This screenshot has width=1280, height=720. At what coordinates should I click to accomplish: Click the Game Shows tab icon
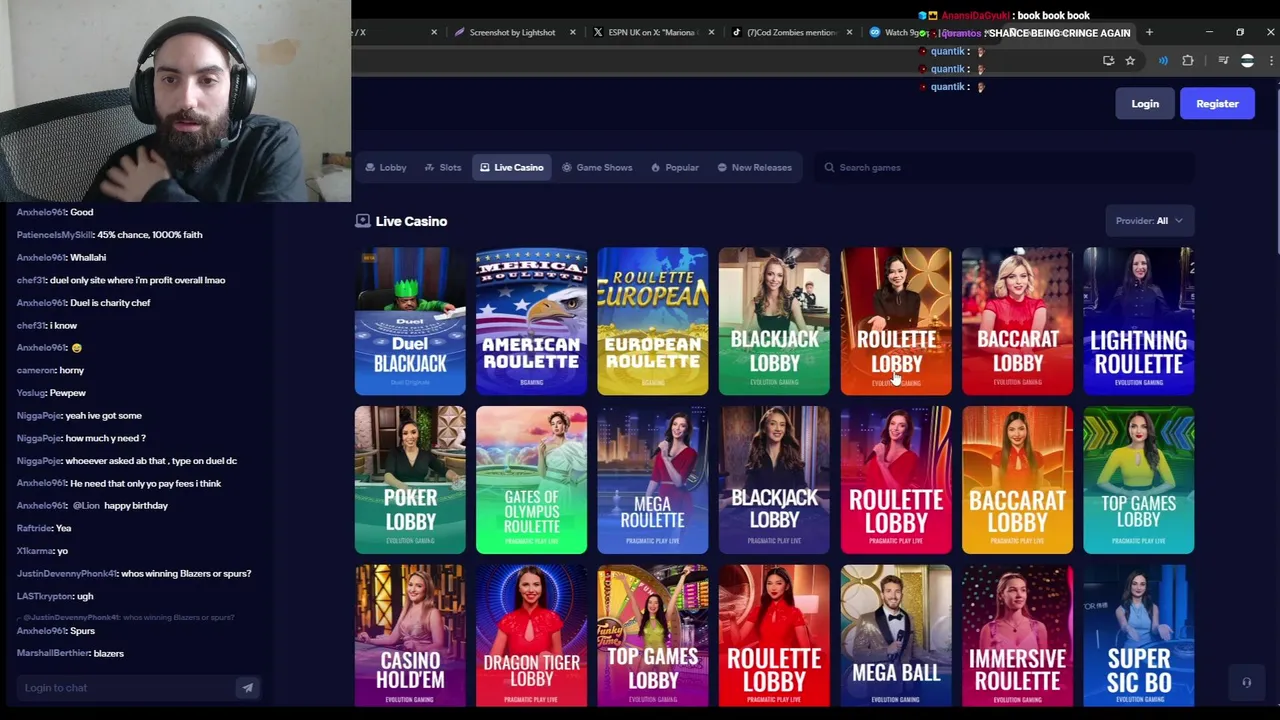pyautogui.click(x=567, y=167)
